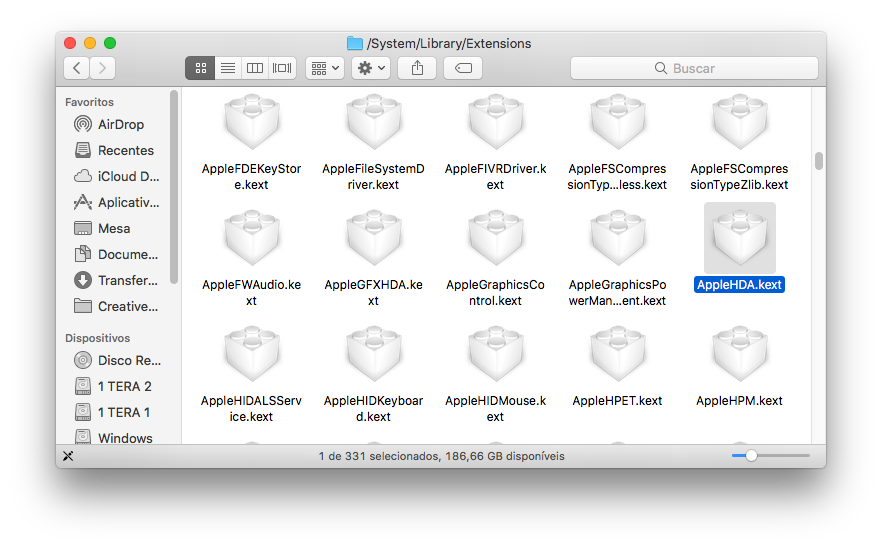Adjust the icon size slider
This screenshot has width=882, height=548.
click(751, 455)
